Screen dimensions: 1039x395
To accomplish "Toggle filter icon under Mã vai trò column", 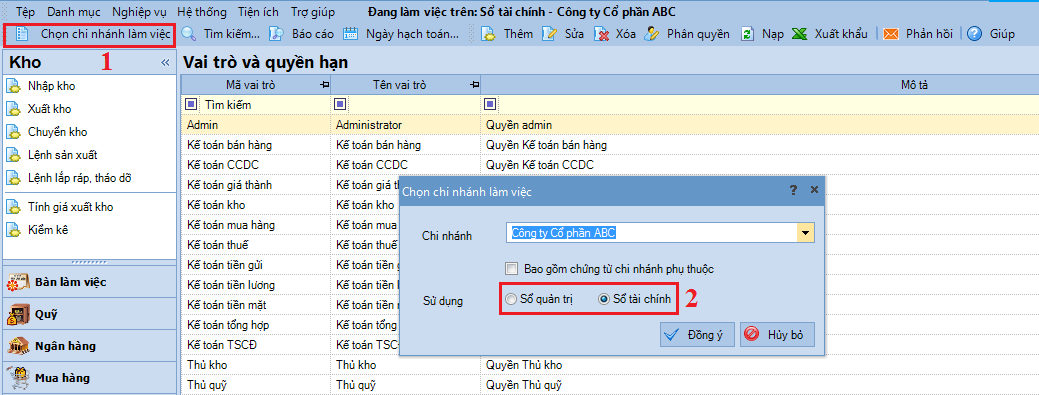I will point(191,104).
